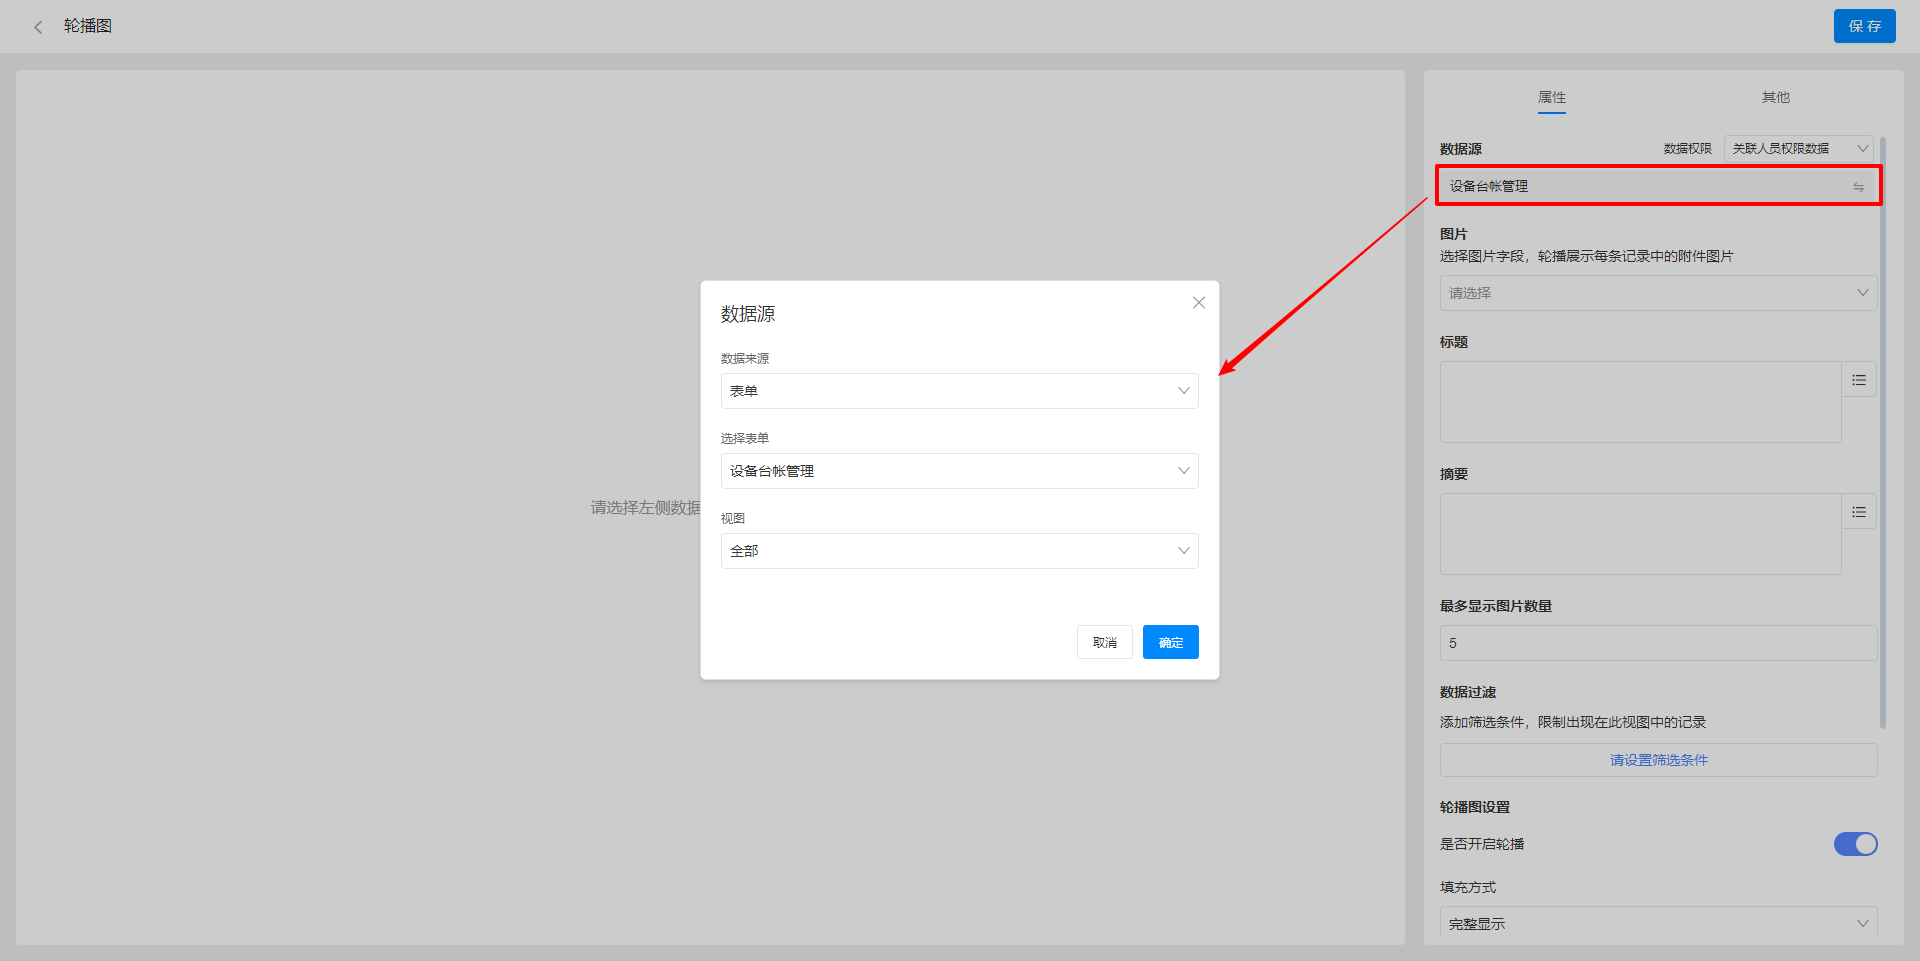Click the 保存 button at top right

(1863, 26)
